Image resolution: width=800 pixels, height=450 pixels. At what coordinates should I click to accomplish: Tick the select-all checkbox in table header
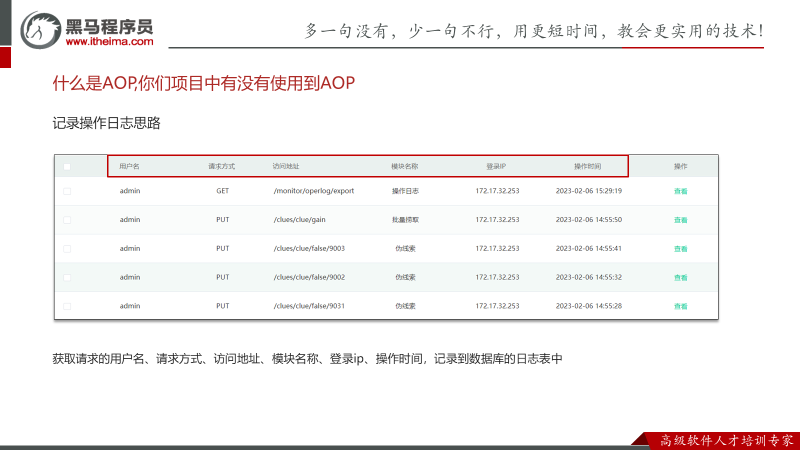67,167
